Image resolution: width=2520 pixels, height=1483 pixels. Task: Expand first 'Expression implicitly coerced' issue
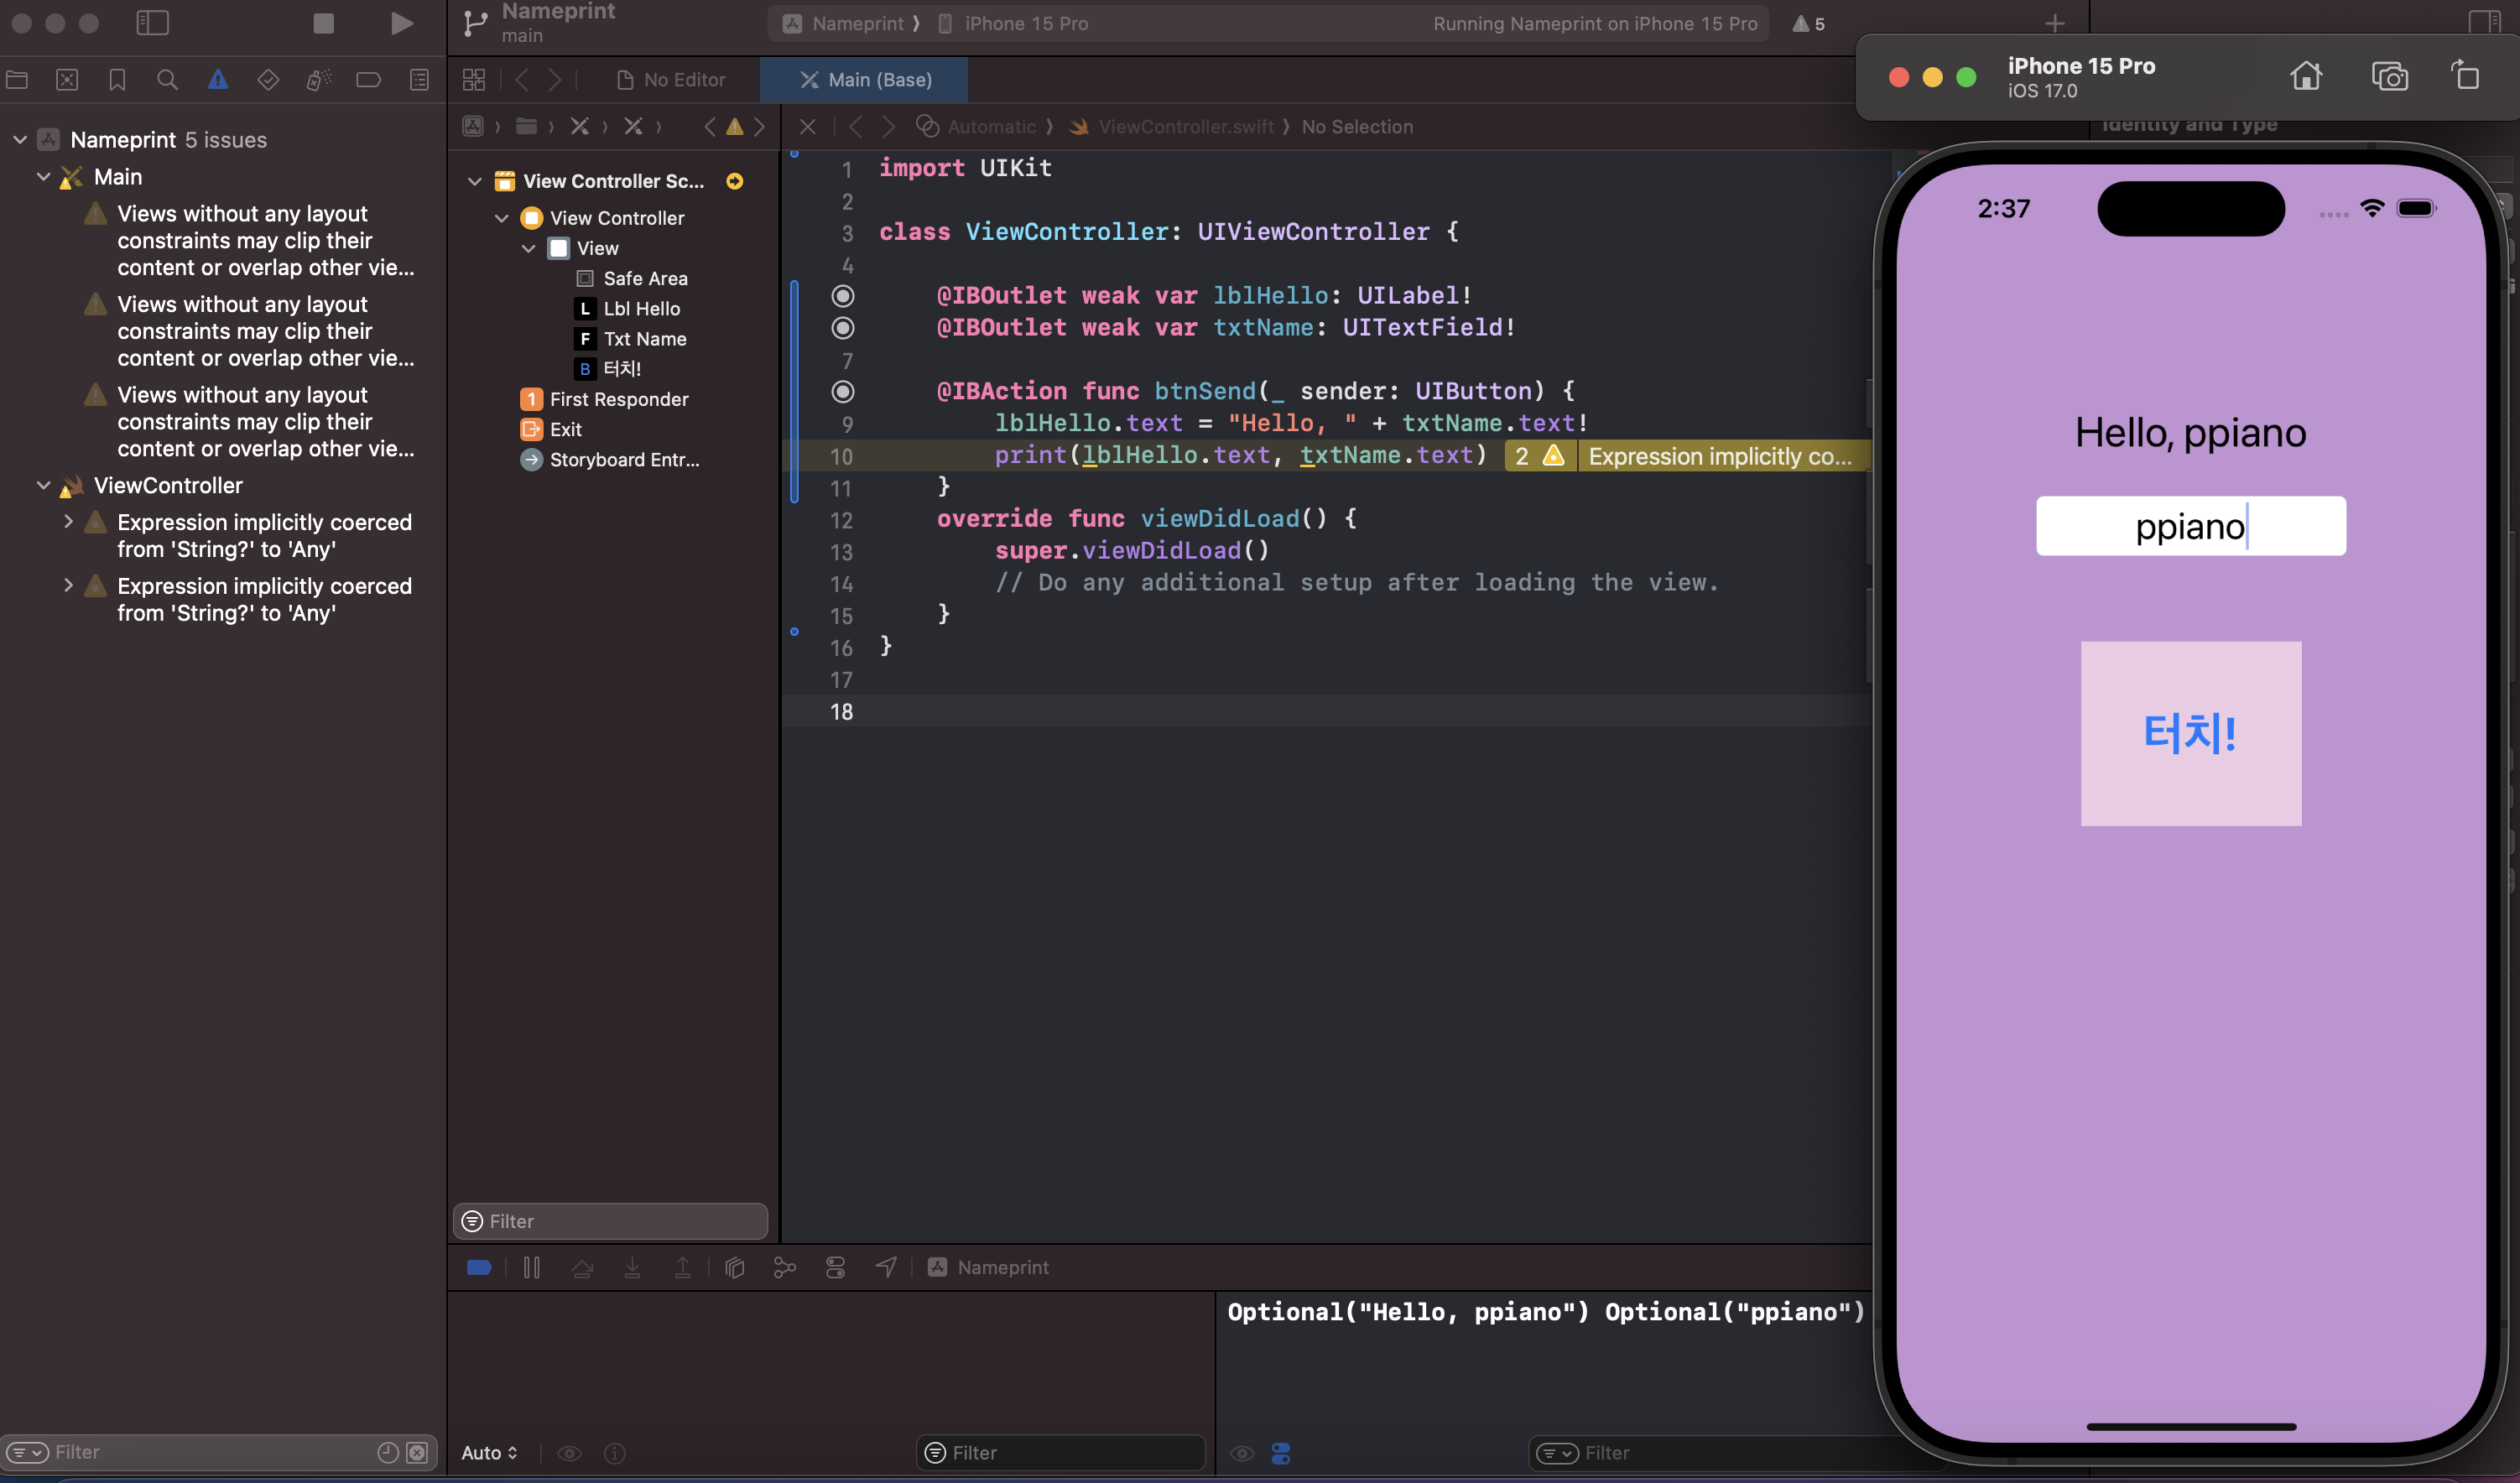tap(68, 522)
